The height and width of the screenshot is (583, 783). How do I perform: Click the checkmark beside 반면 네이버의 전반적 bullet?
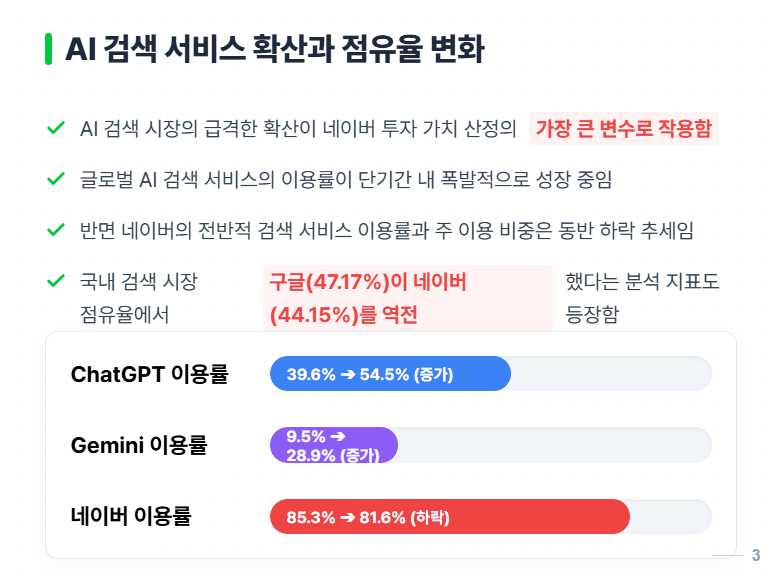pyautogui.click(x=55, y=230)
